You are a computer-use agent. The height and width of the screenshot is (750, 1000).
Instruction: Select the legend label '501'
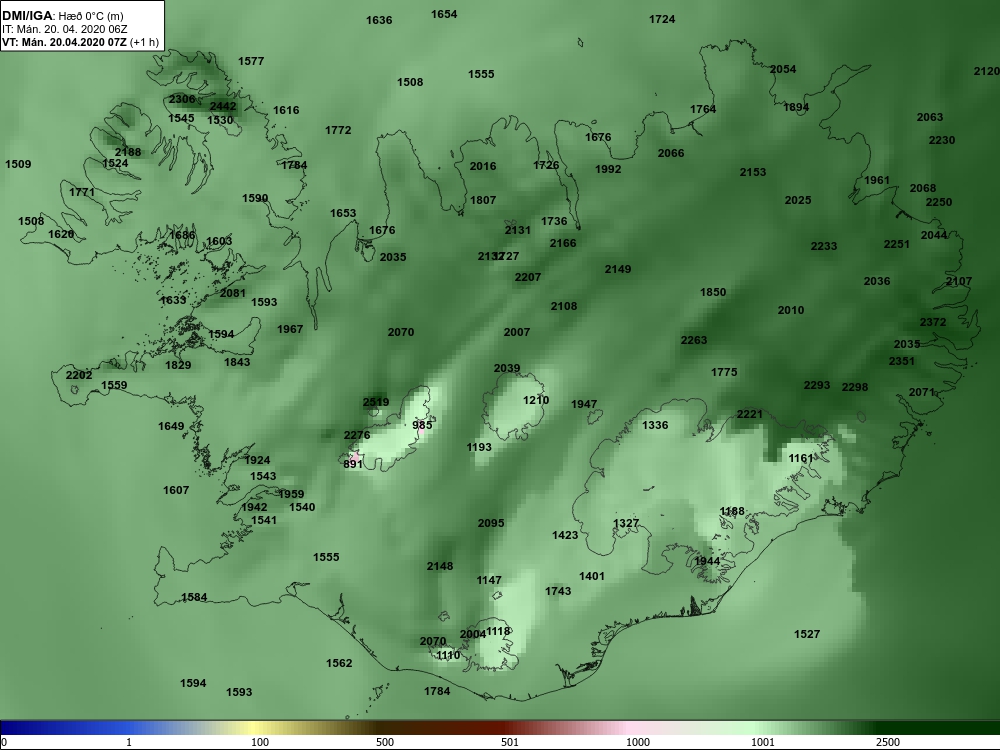tap(510, 742)
